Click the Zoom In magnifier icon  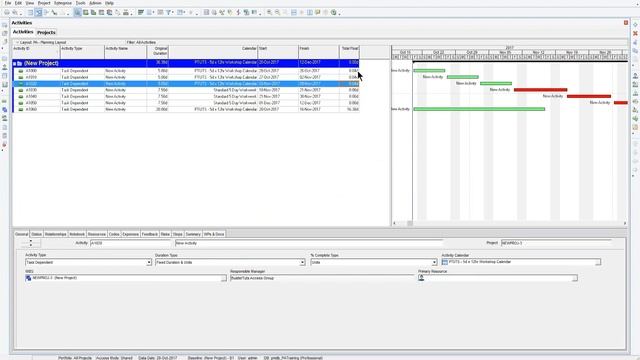tap(269, 13)
